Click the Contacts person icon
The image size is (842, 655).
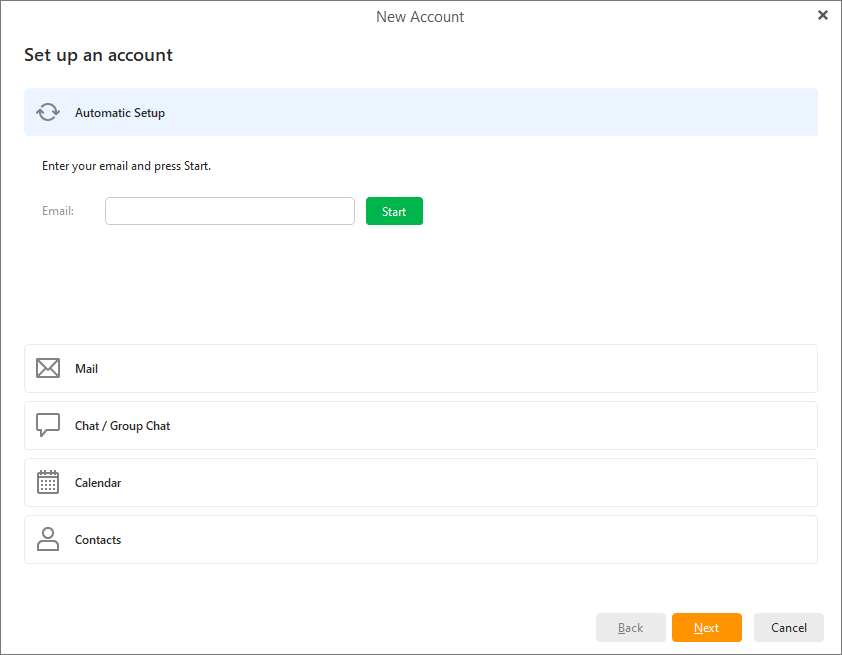48,540
